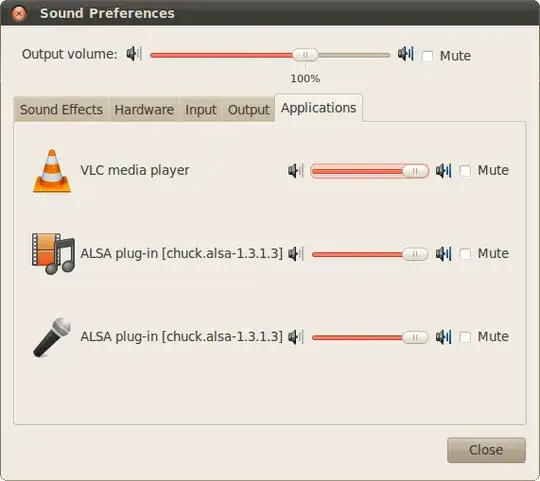Click the low-volume speaker icon beside Output volume
540x481 pixels.
[134, 54]
